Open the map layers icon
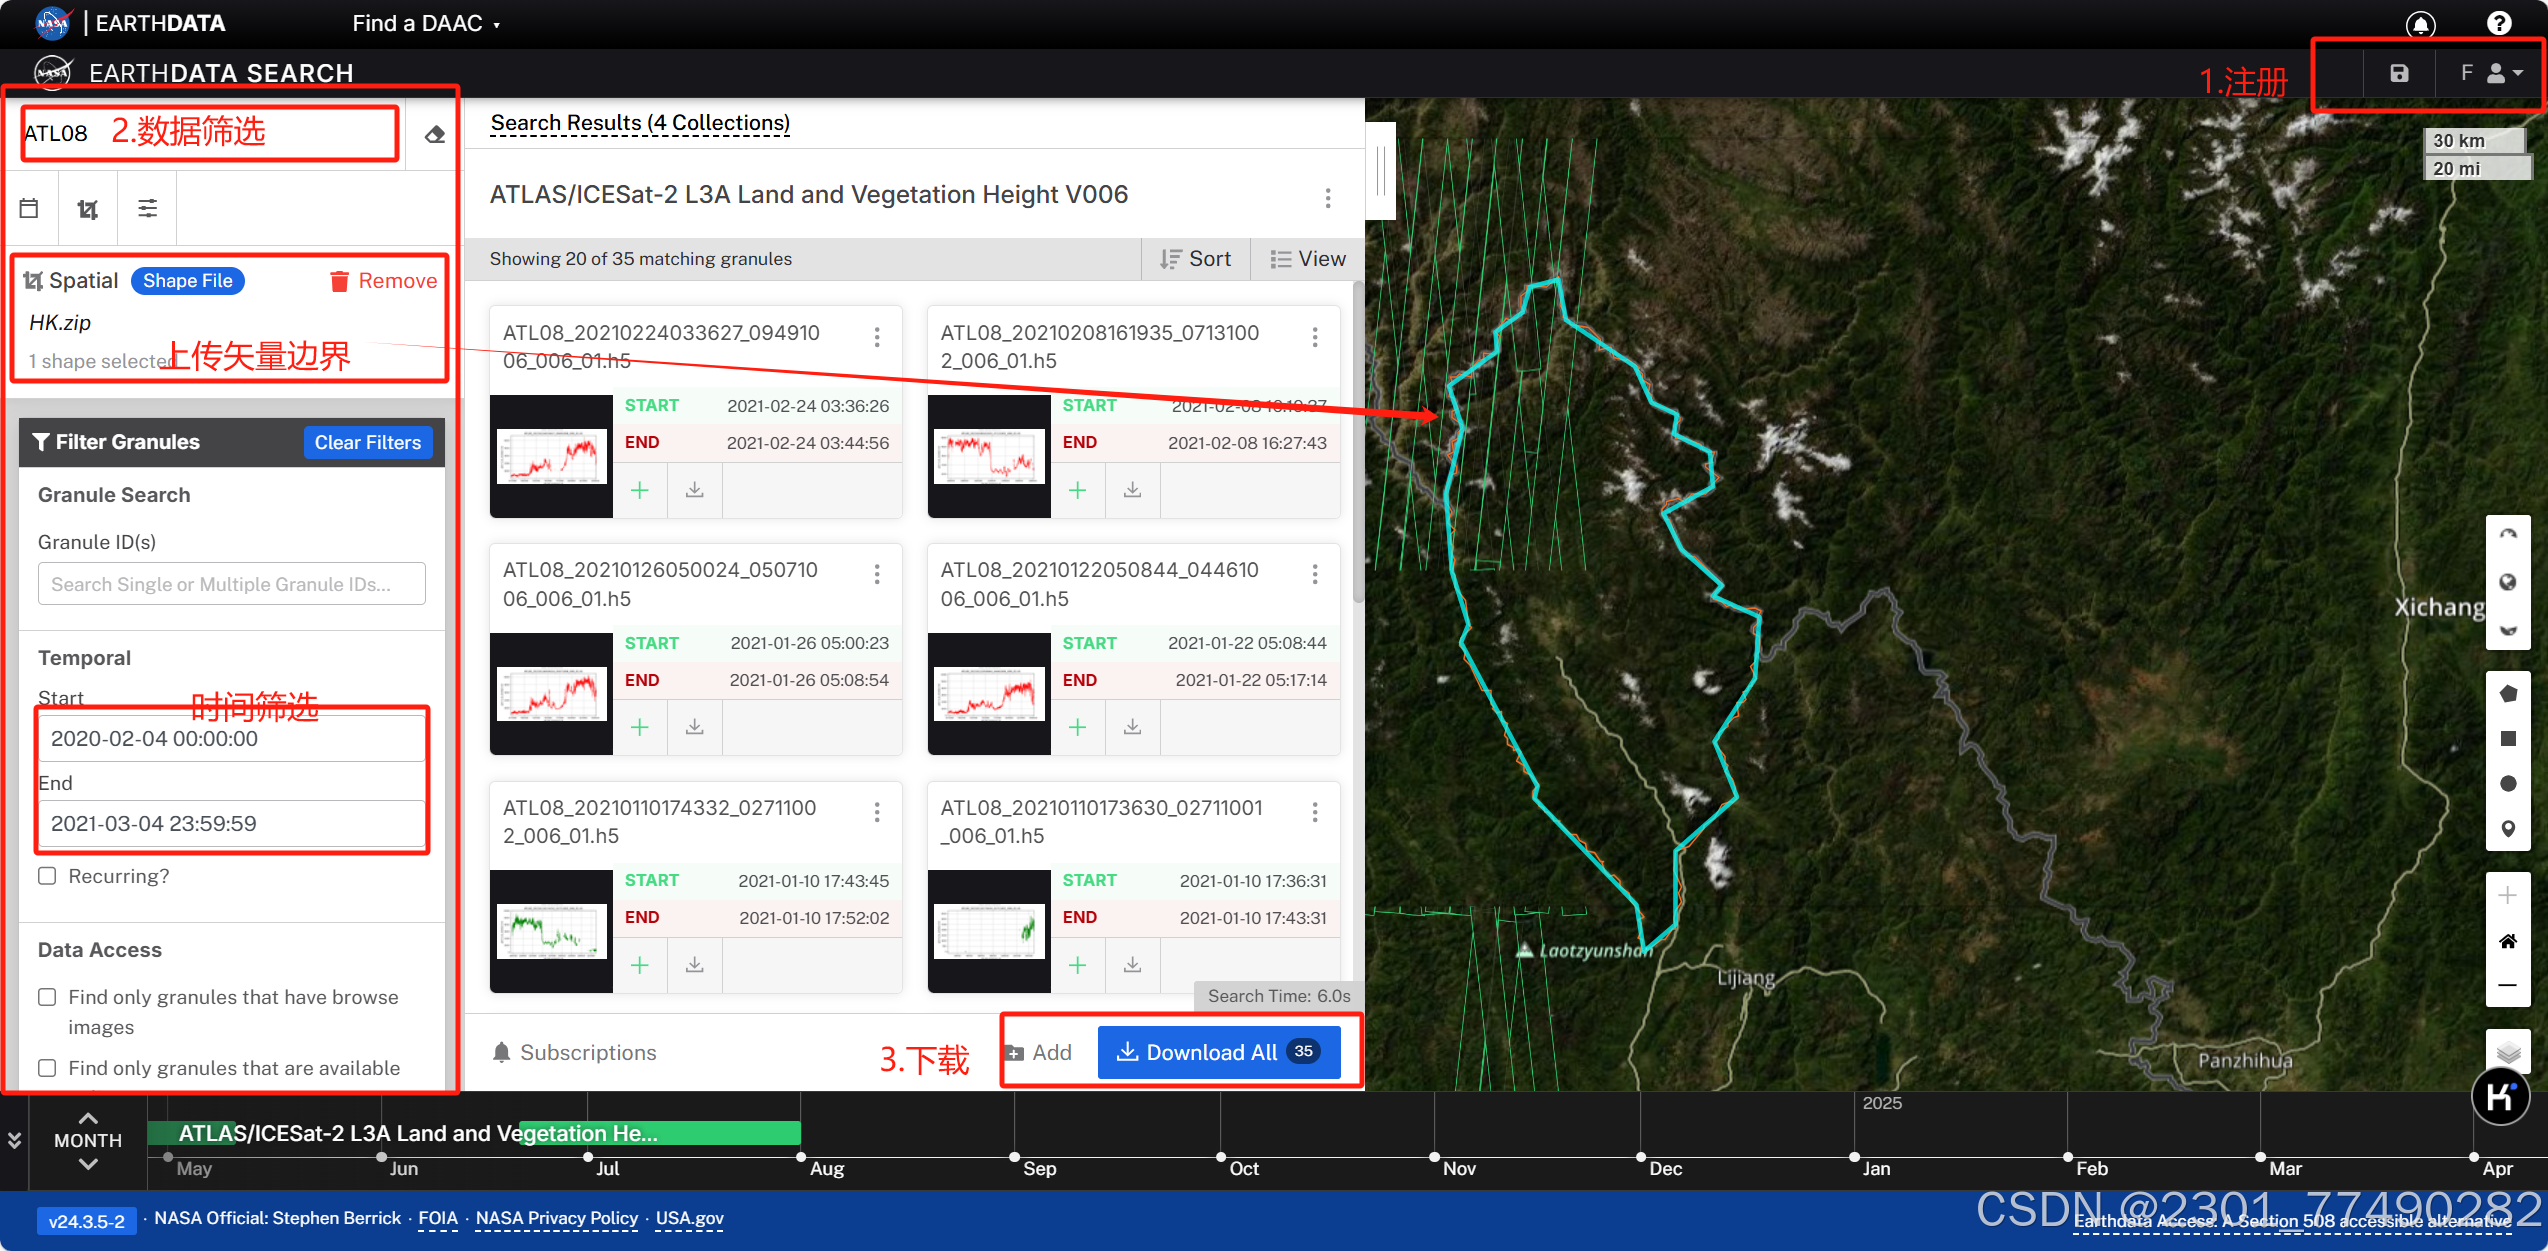Image resolution: width=2548 pixels, height=1251 pixels. pyautogui.click(x=2508, y=1052)
